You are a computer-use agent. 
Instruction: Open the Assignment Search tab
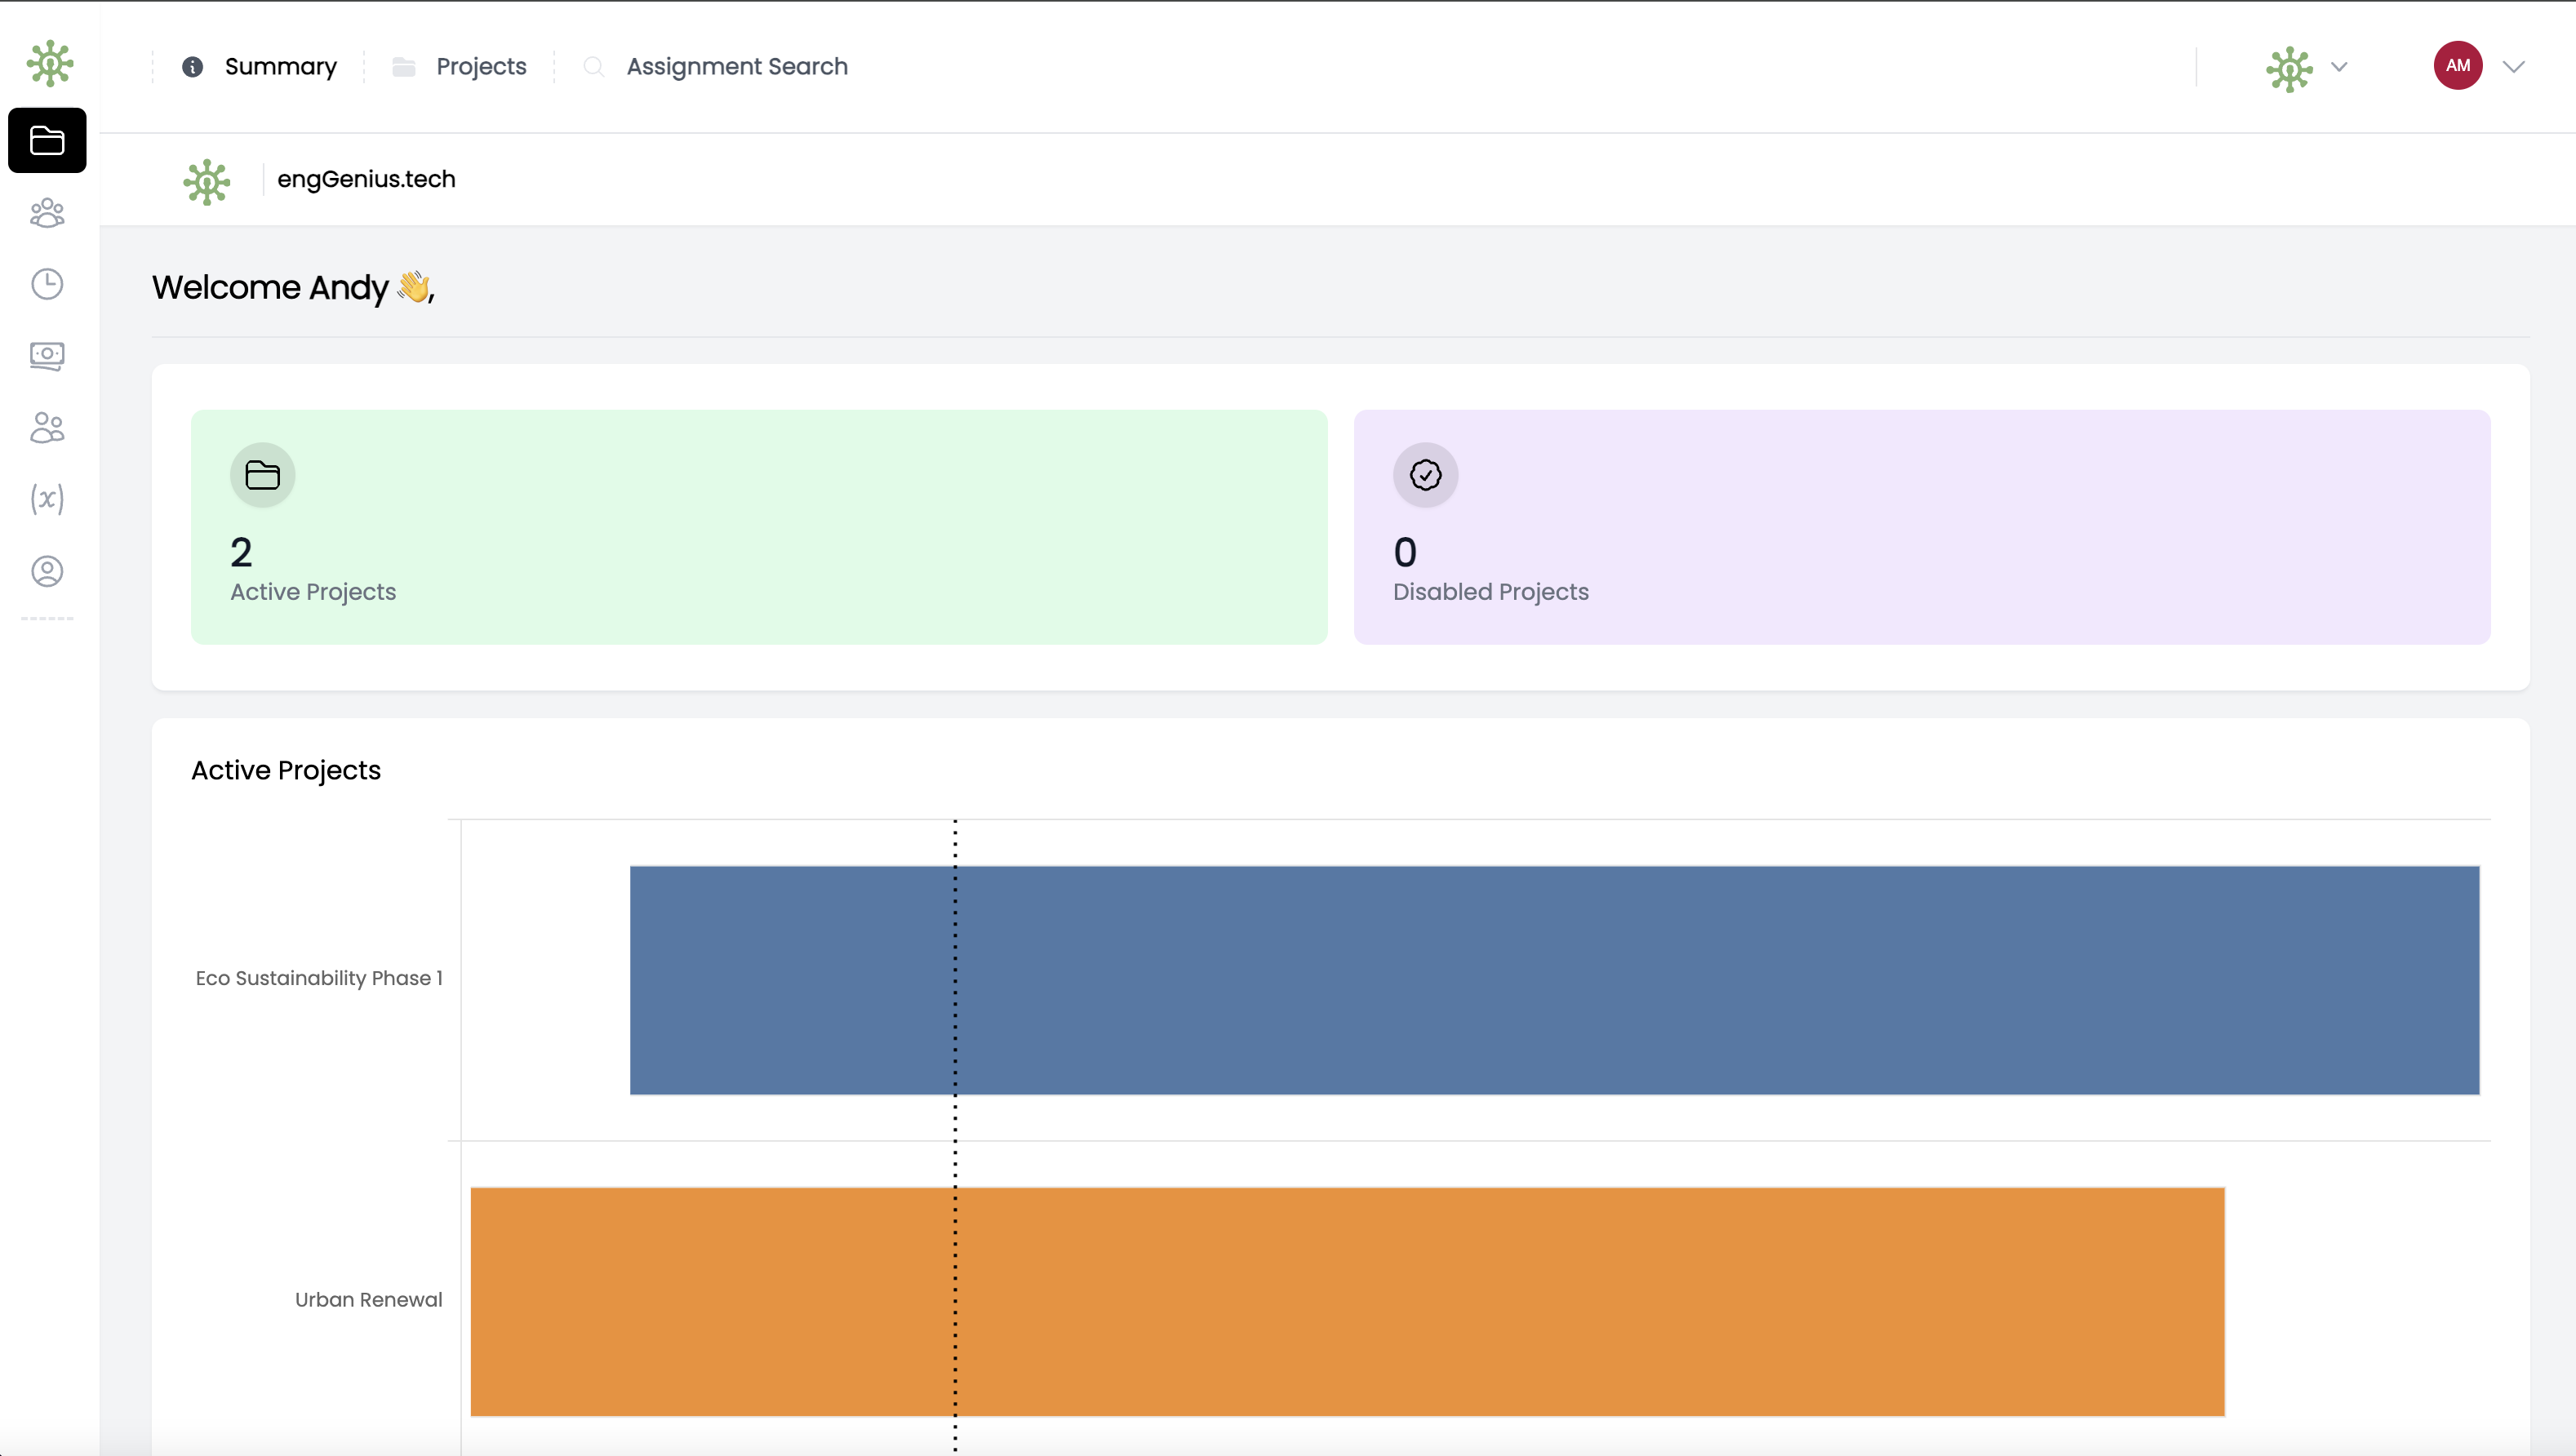(736, 66)
